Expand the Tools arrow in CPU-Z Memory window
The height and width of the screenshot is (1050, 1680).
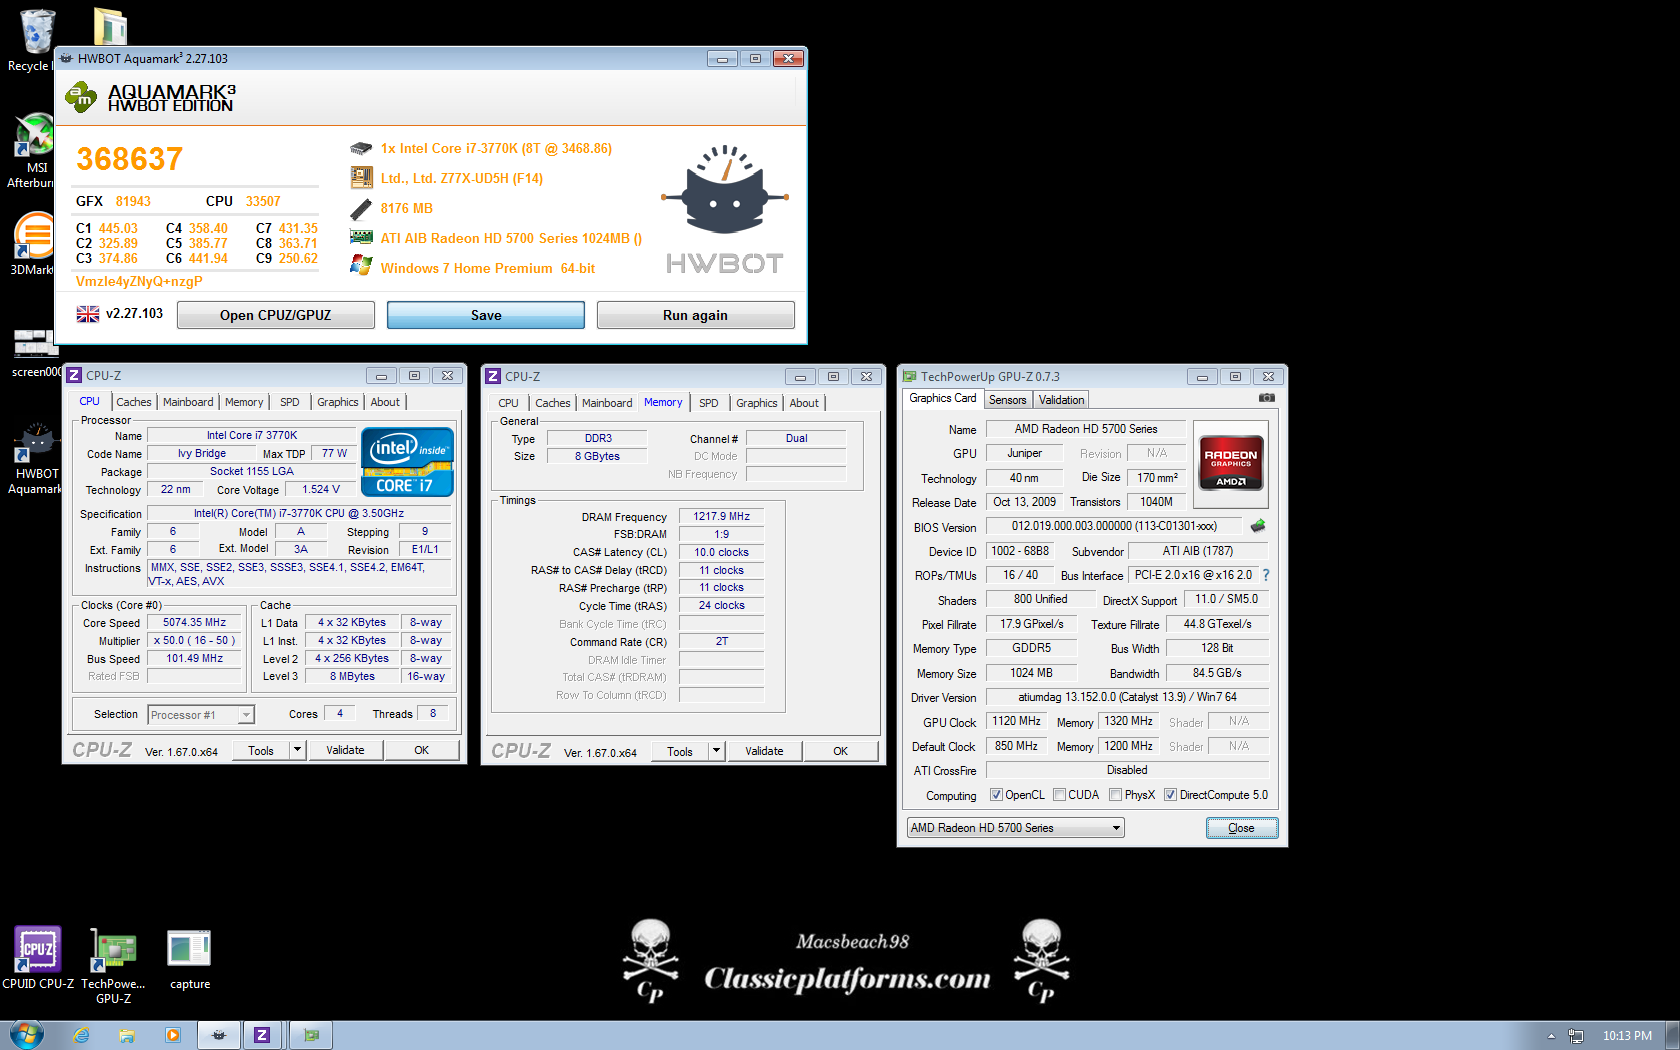pyautogui.click(x=717, y=751)
